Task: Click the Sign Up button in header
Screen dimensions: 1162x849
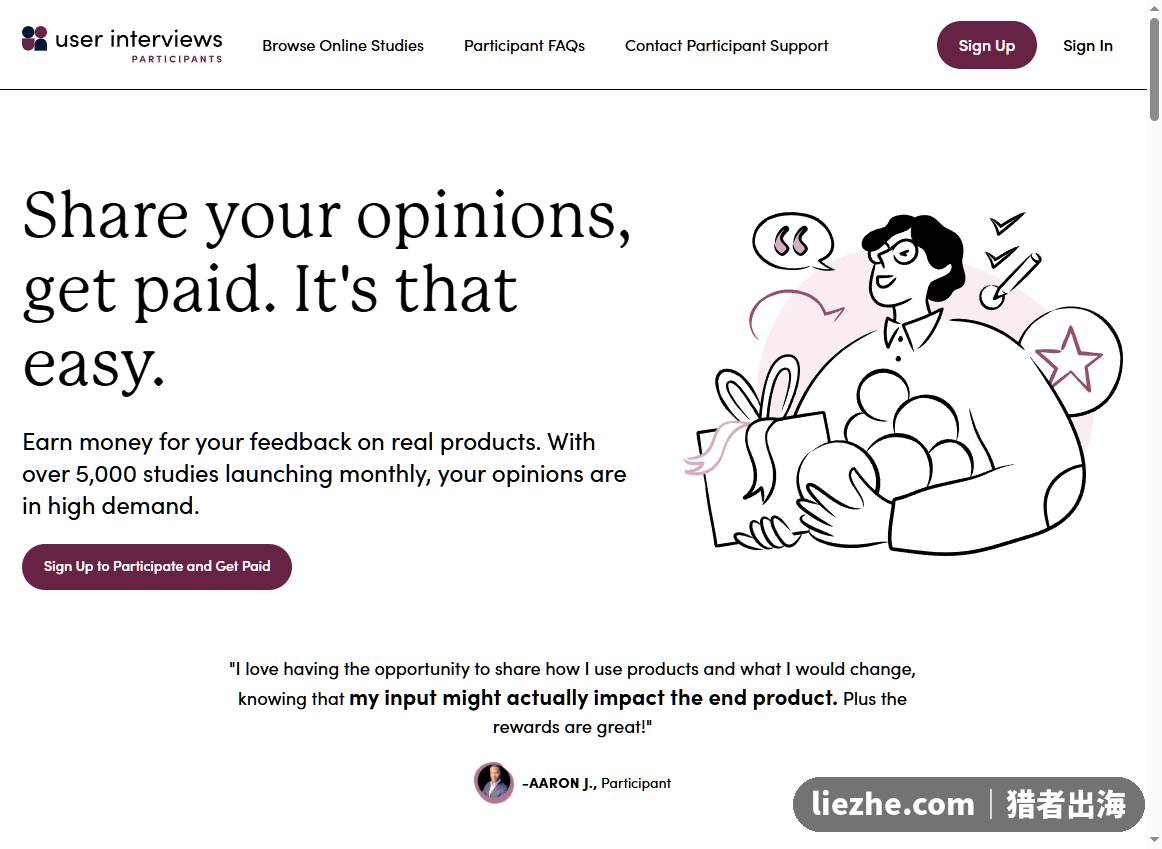Action: 986,45
